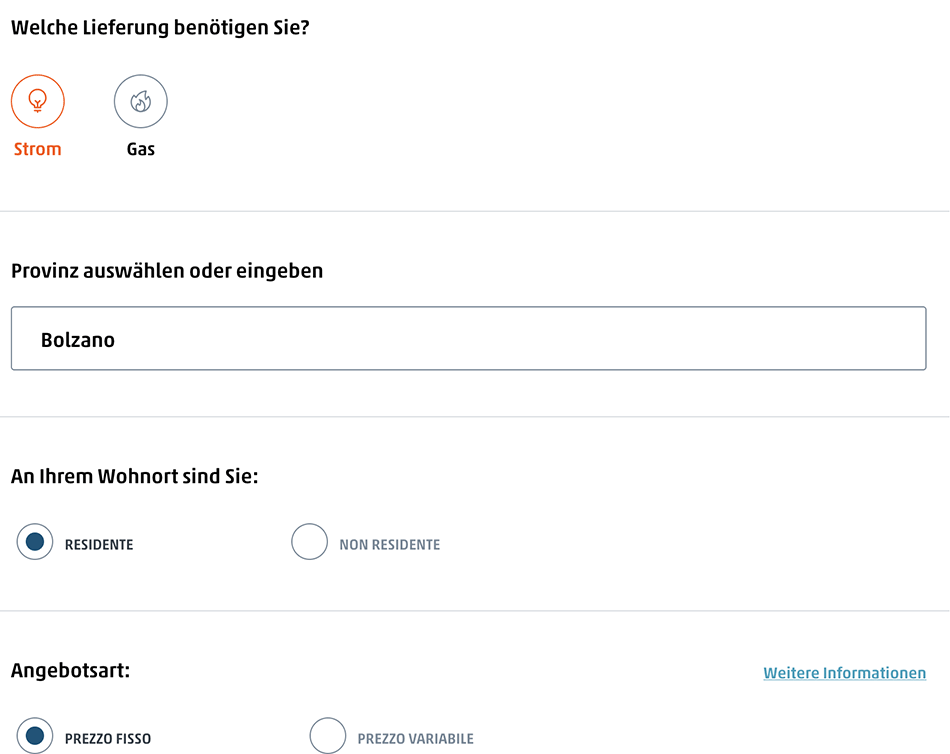Click the 'Angebotsart:' heading

pyautogui.click(x=70, y=670)
